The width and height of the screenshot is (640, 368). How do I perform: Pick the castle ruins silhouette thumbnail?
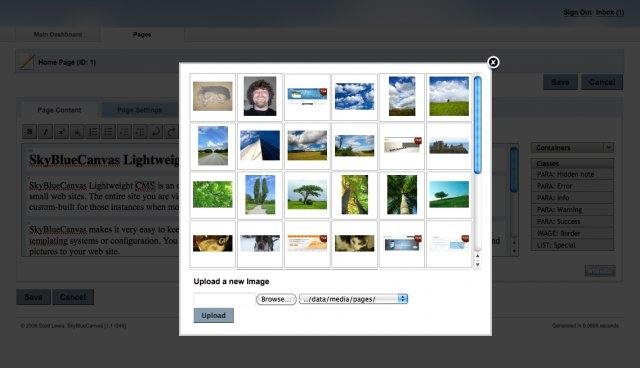click(449, 146)
